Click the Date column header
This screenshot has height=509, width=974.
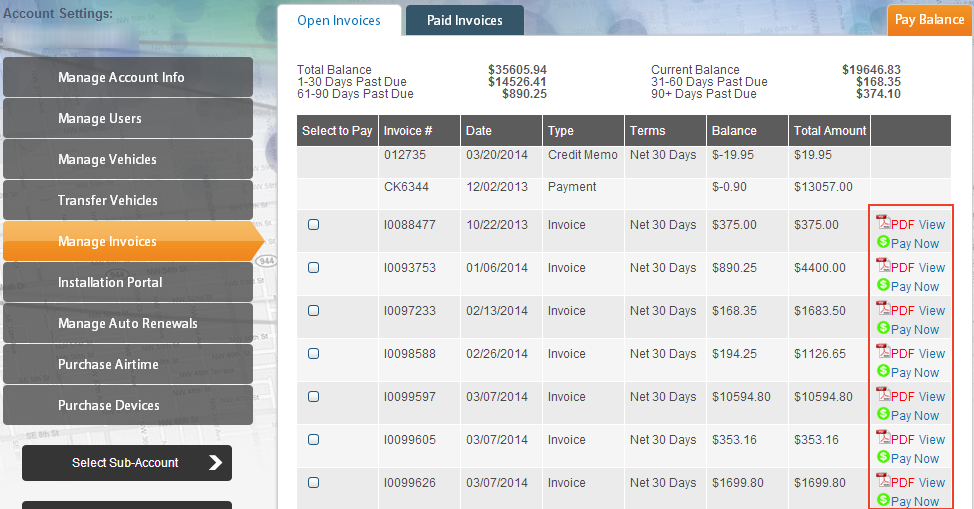(x=501, y=131)
